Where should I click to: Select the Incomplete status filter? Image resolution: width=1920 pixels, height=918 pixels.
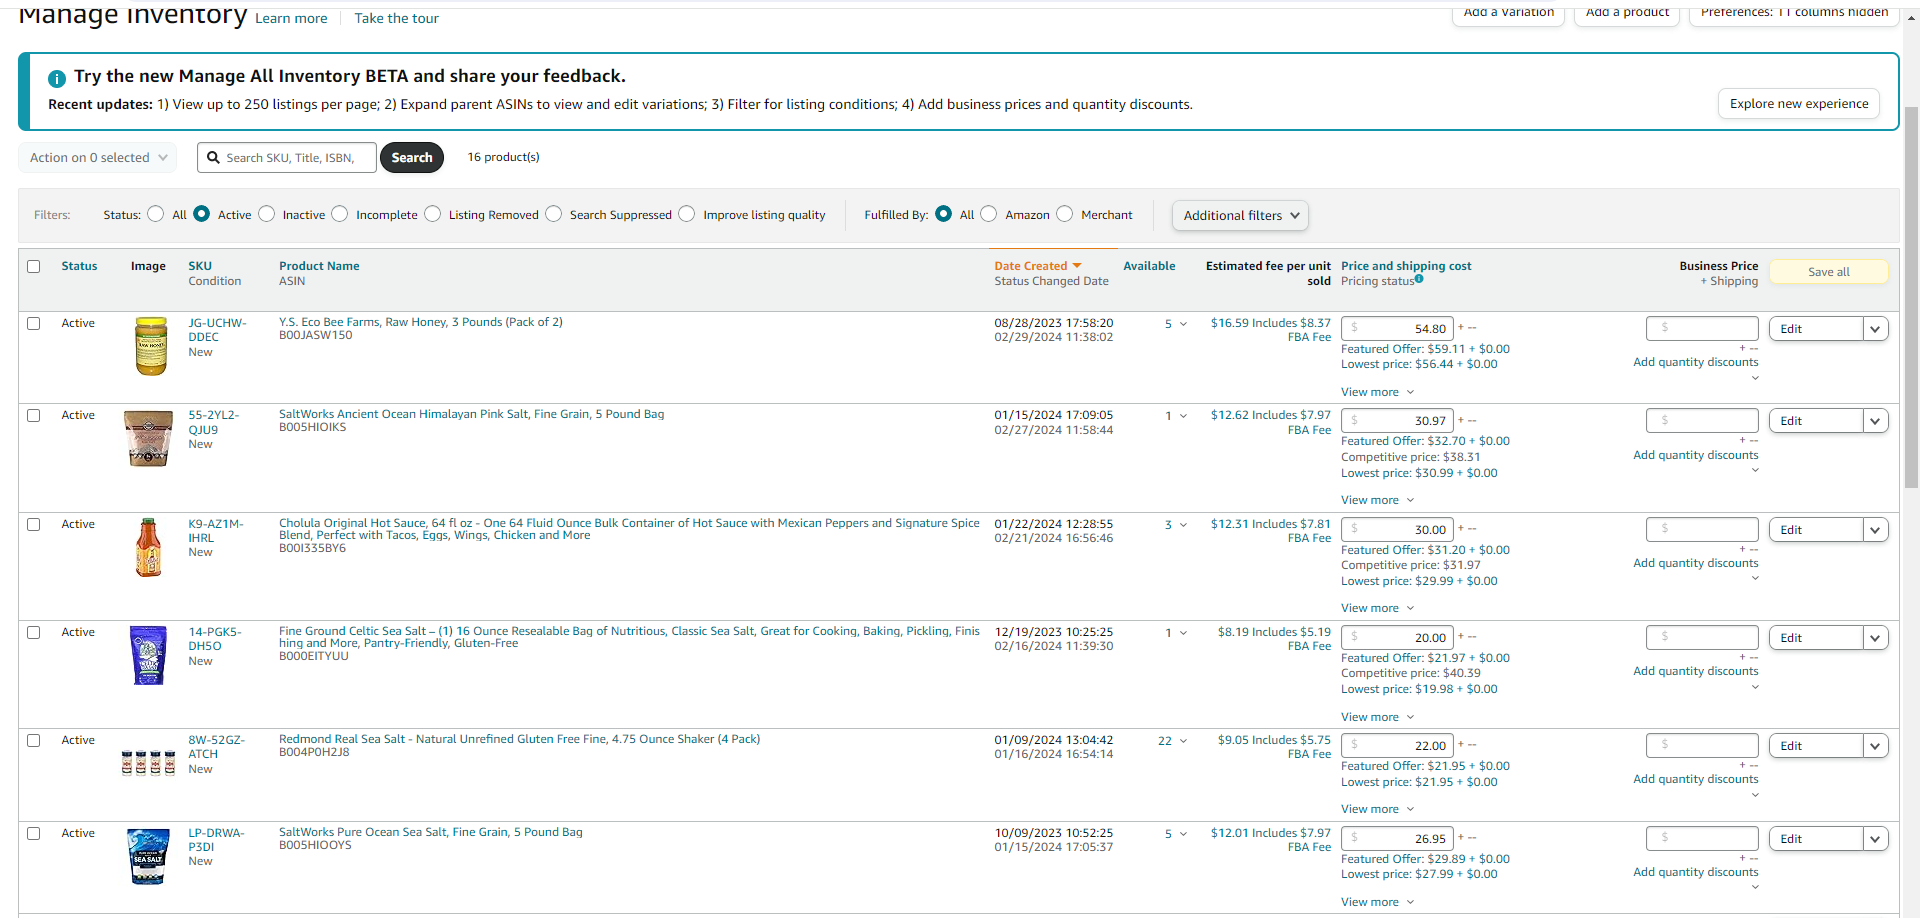coord(340,214)
